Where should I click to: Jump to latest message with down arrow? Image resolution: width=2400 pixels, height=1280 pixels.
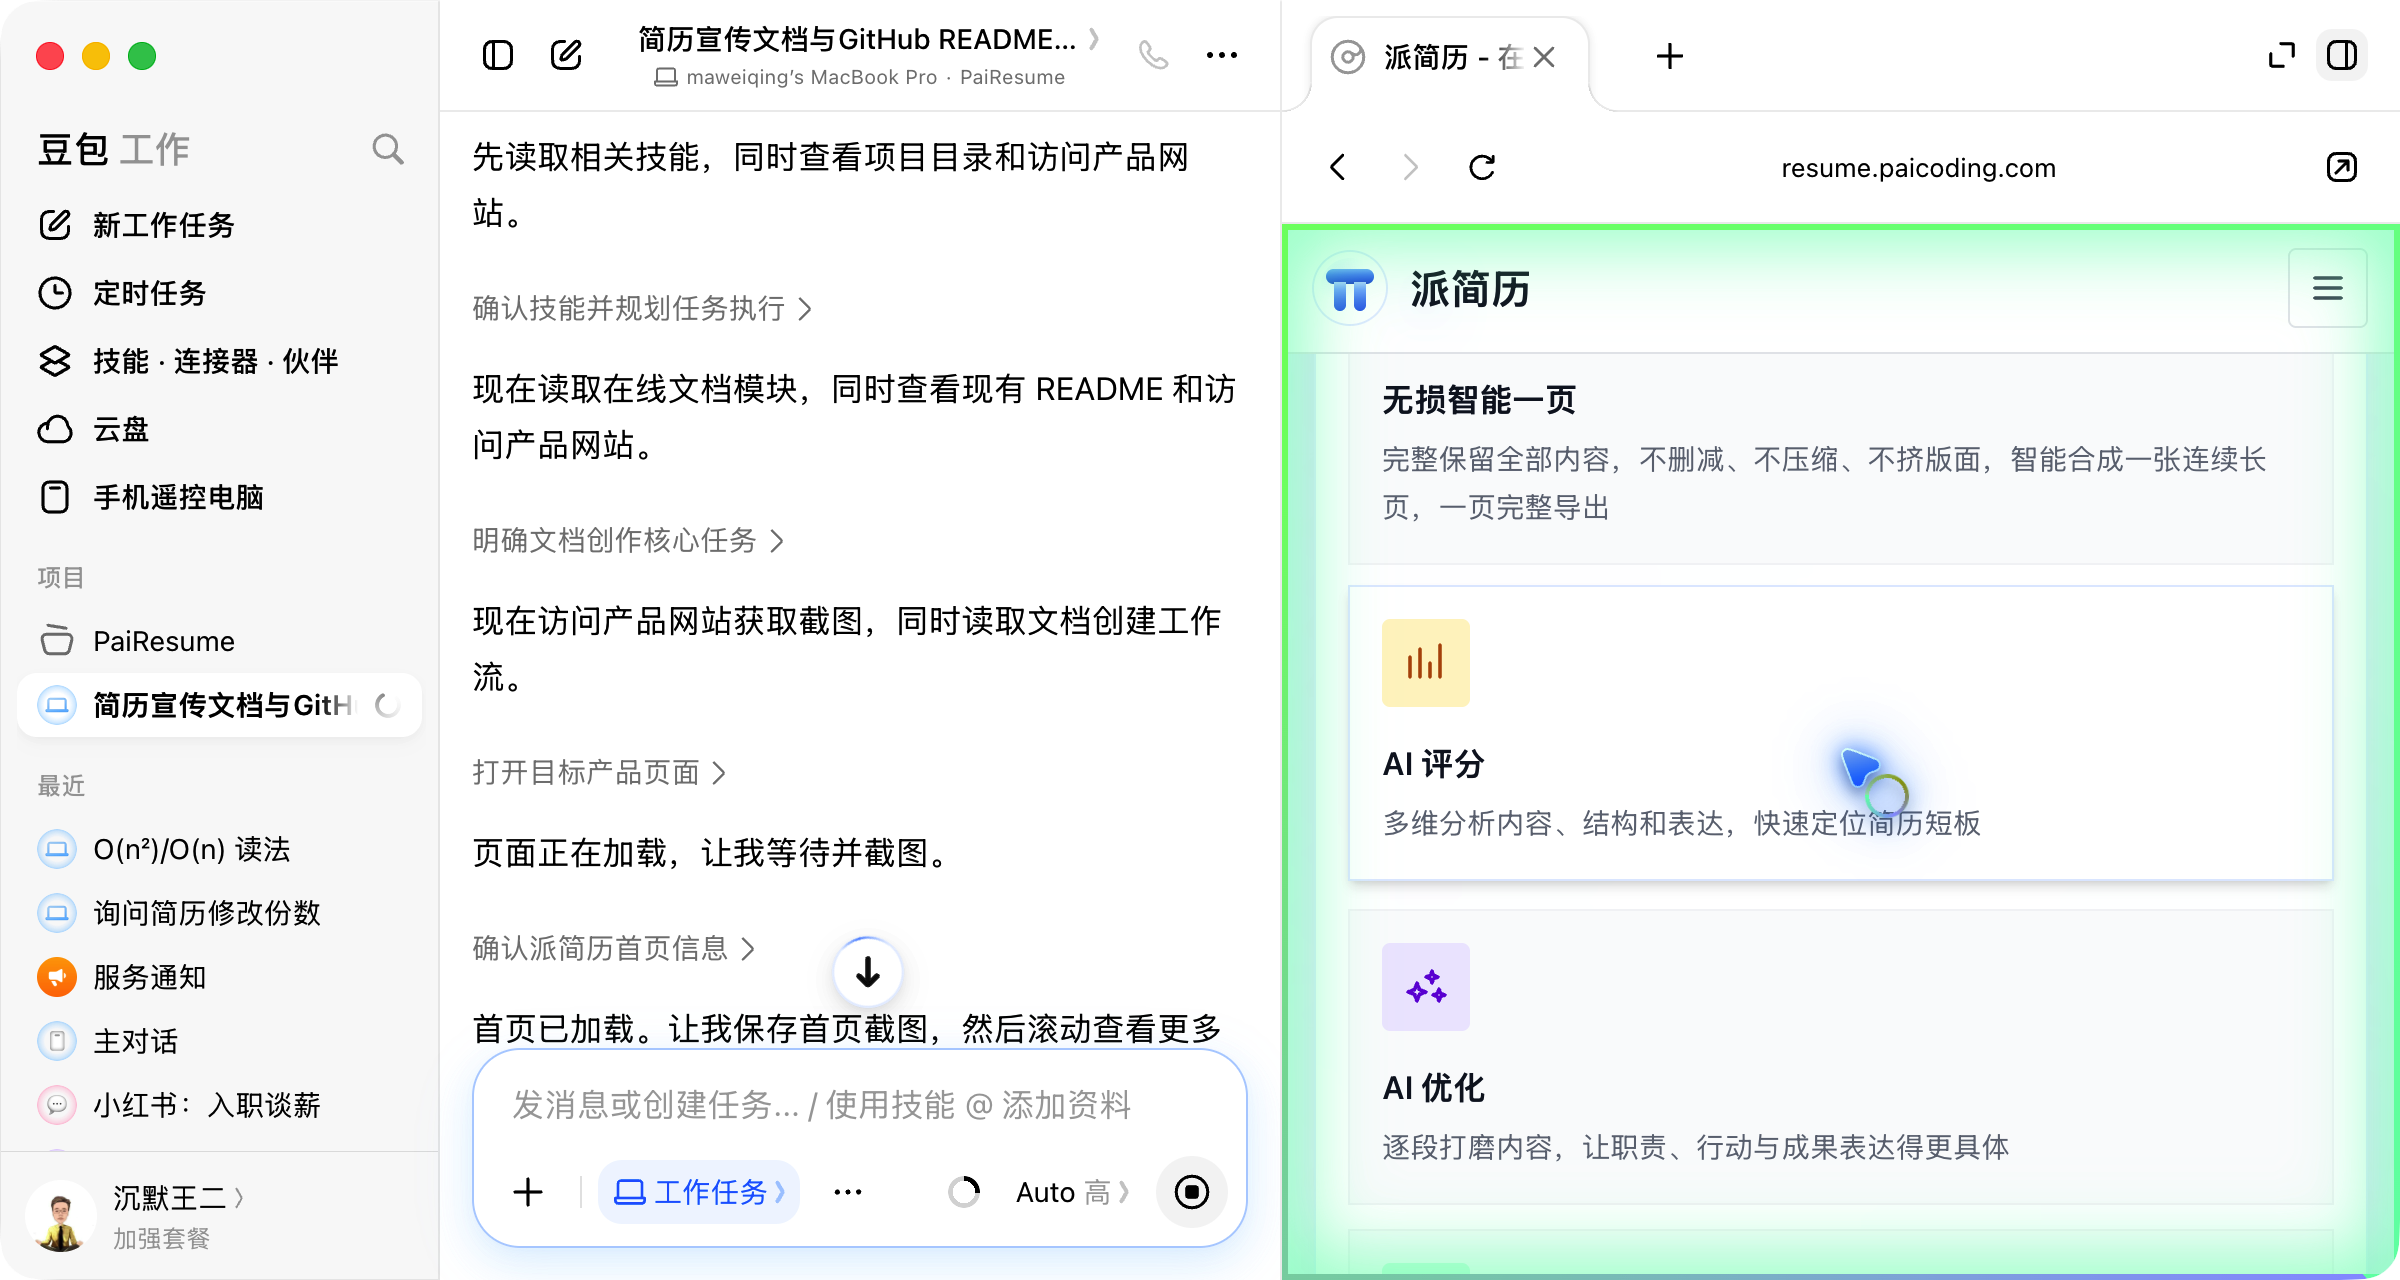868,972
